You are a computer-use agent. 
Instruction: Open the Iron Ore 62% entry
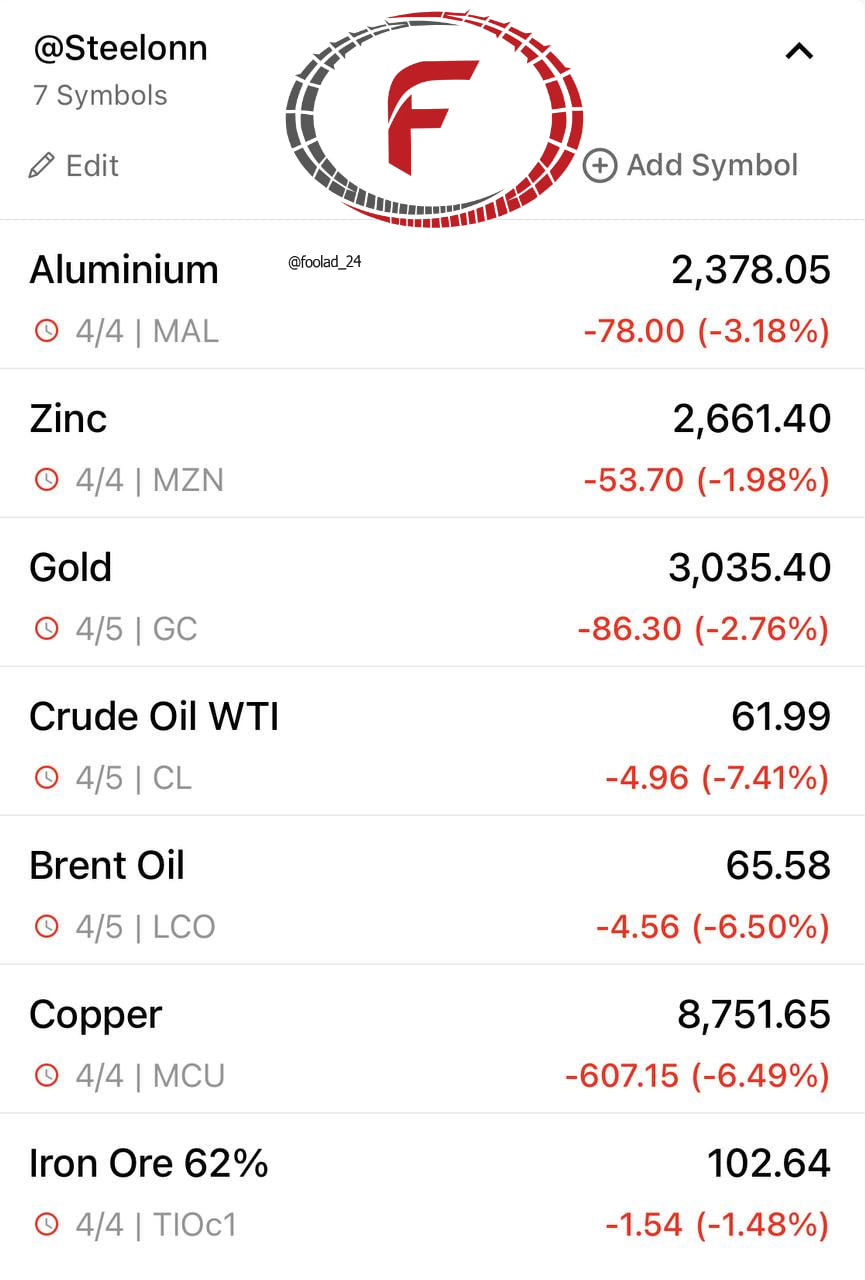click(432, 1189)
